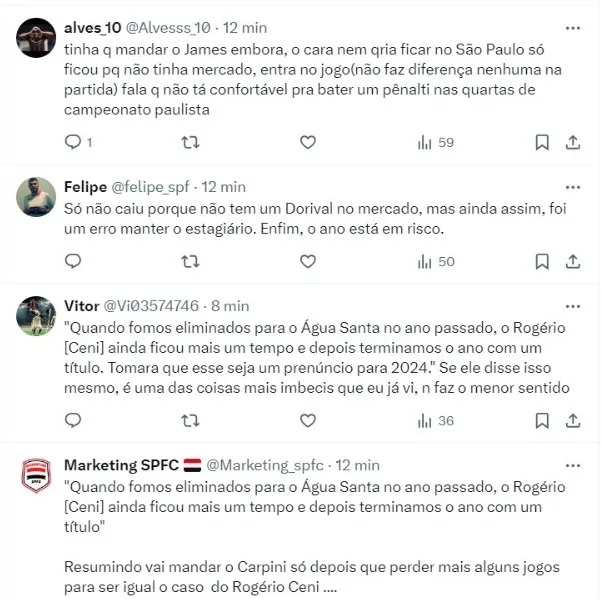Retweet Vitor's tweet about Água Santa
The height and width of the screenshot is (599, 604).
tap(190, 421)
